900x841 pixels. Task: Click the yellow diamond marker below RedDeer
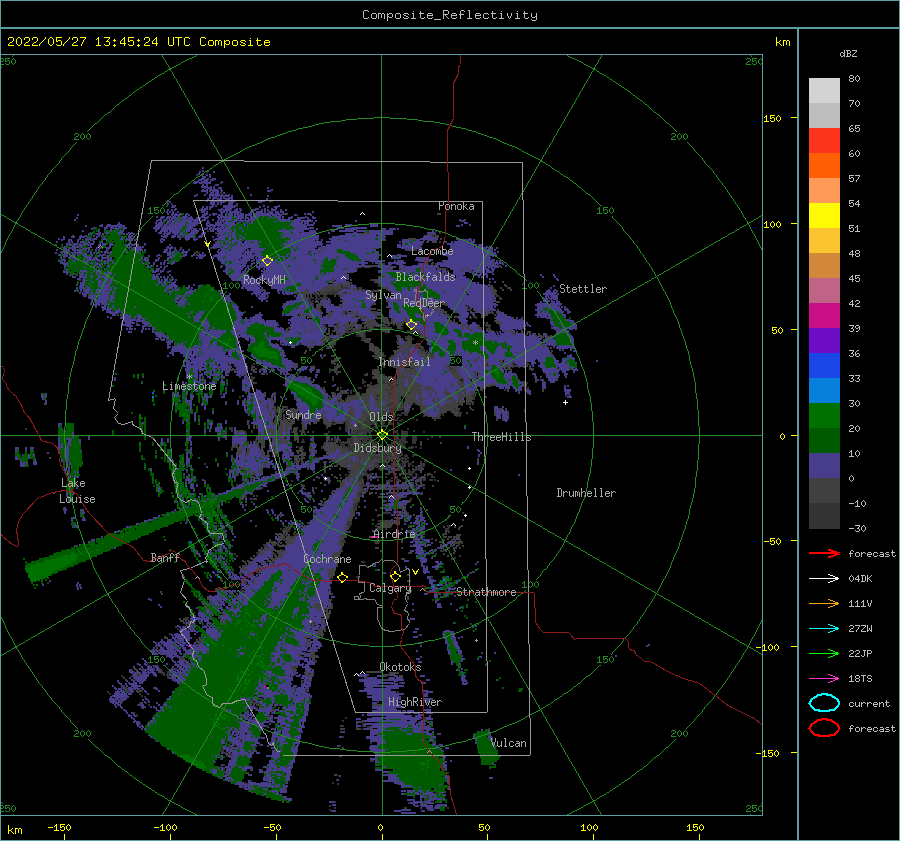411,325
